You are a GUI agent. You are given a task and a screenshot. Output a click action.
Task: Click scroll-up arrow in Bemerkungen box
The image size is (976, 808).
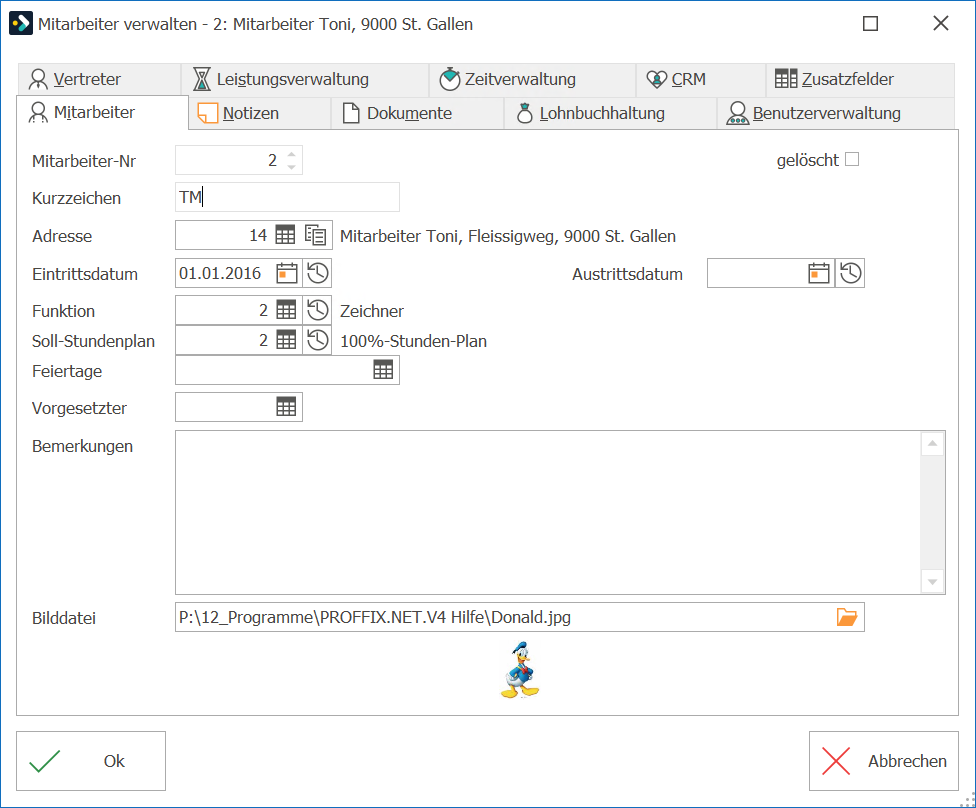(932, 444)
